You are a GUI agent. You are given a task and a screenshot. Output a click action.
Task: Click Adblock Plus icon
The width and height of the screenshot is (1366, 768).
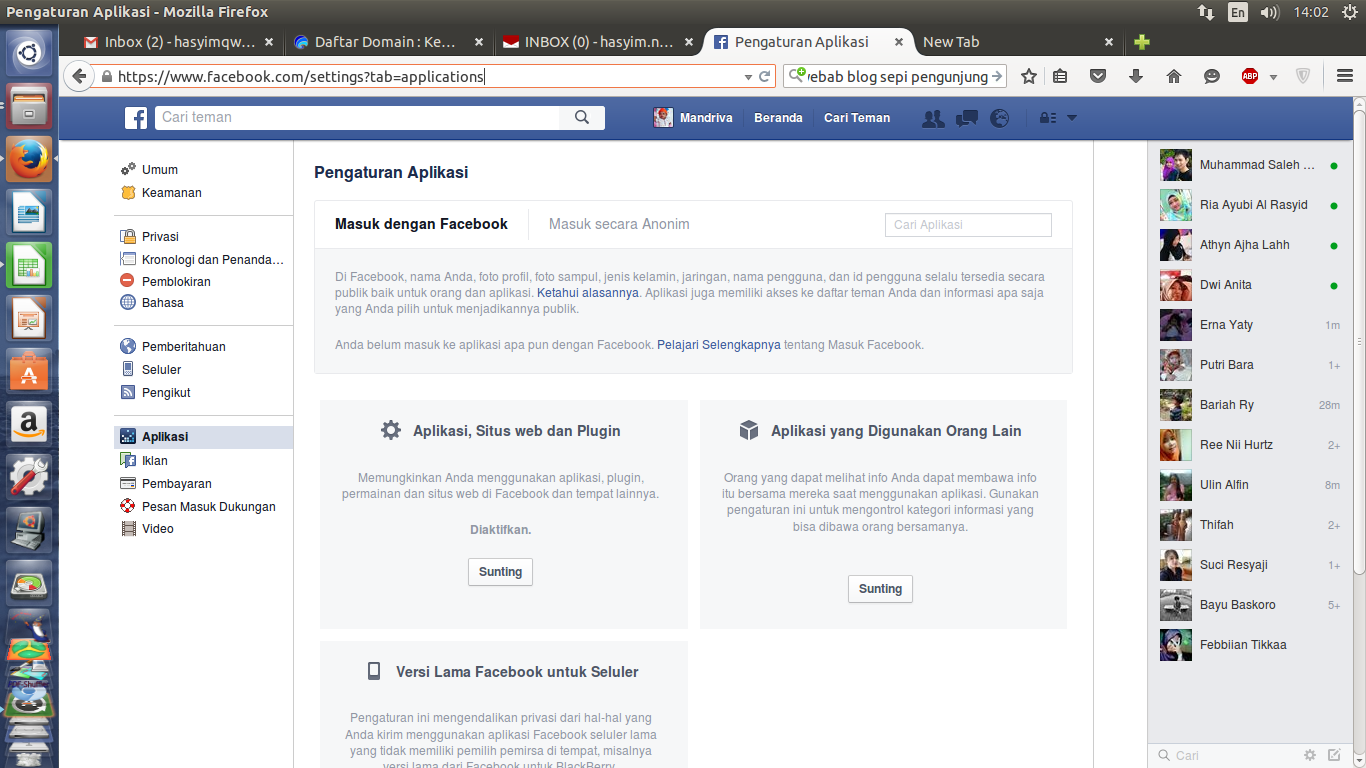[1250, 76]
